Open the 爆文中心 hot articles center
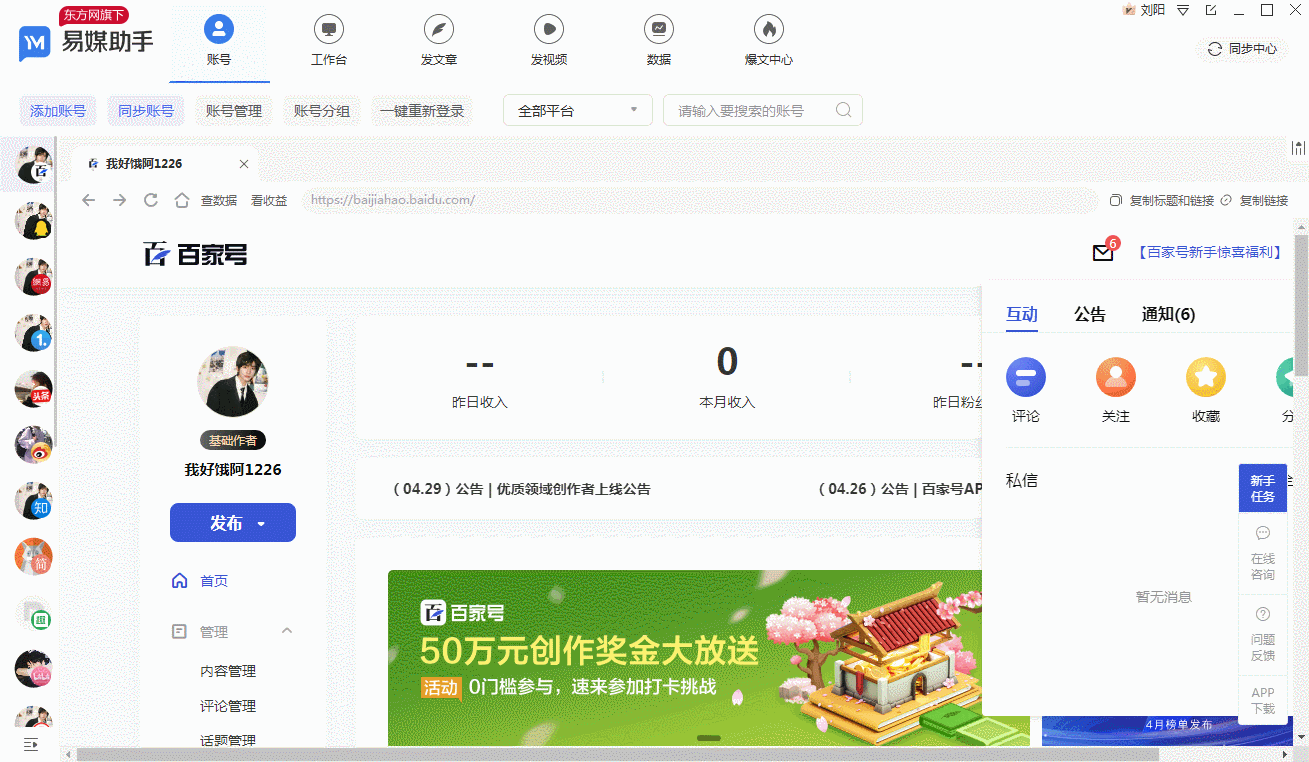Viewport: 1309px width, 762px height. [x=769, y=41]
